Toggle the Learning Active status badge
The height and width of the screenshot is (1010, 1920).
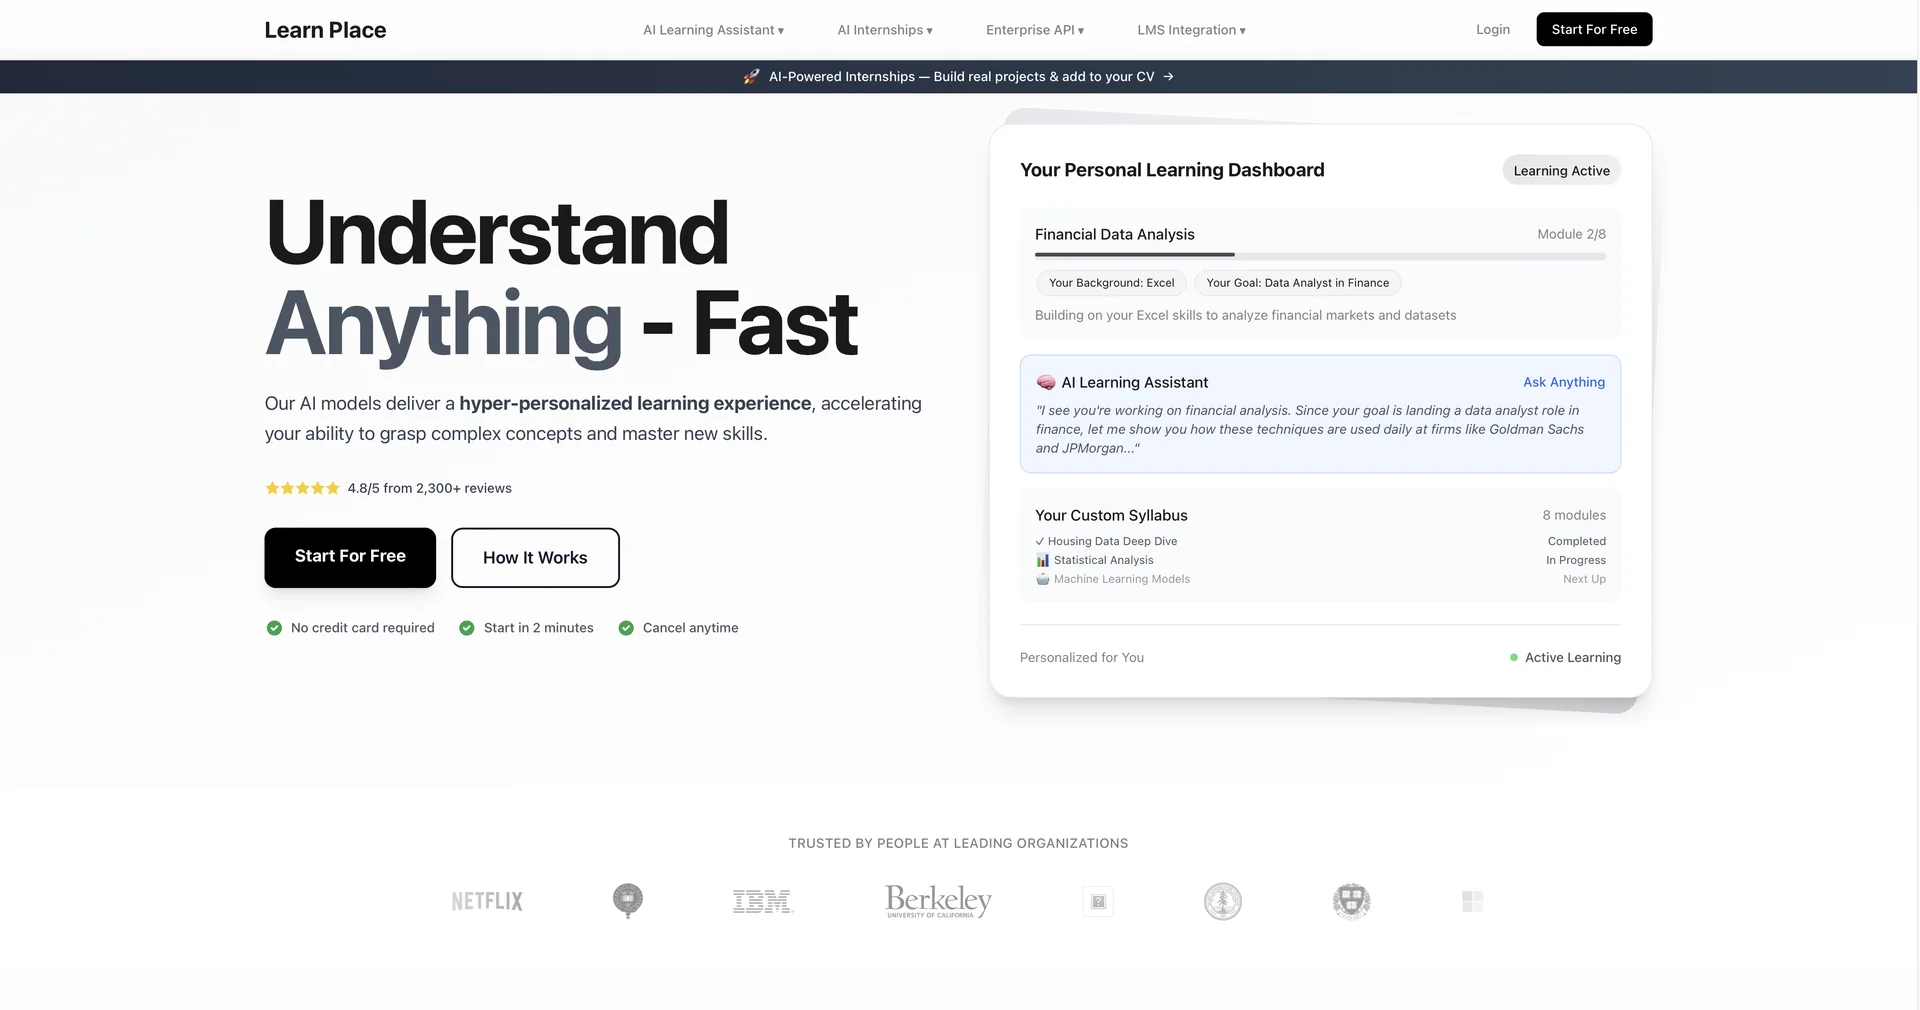click(x=1561, y=170)
